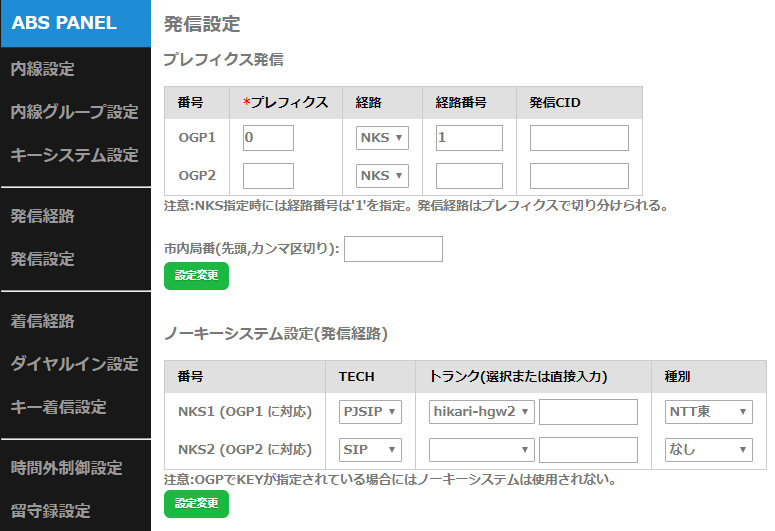The image size is (775, 531).
Task: Open the NKS2 TECH SIP dropdown
Action: [x=370, y=450]
